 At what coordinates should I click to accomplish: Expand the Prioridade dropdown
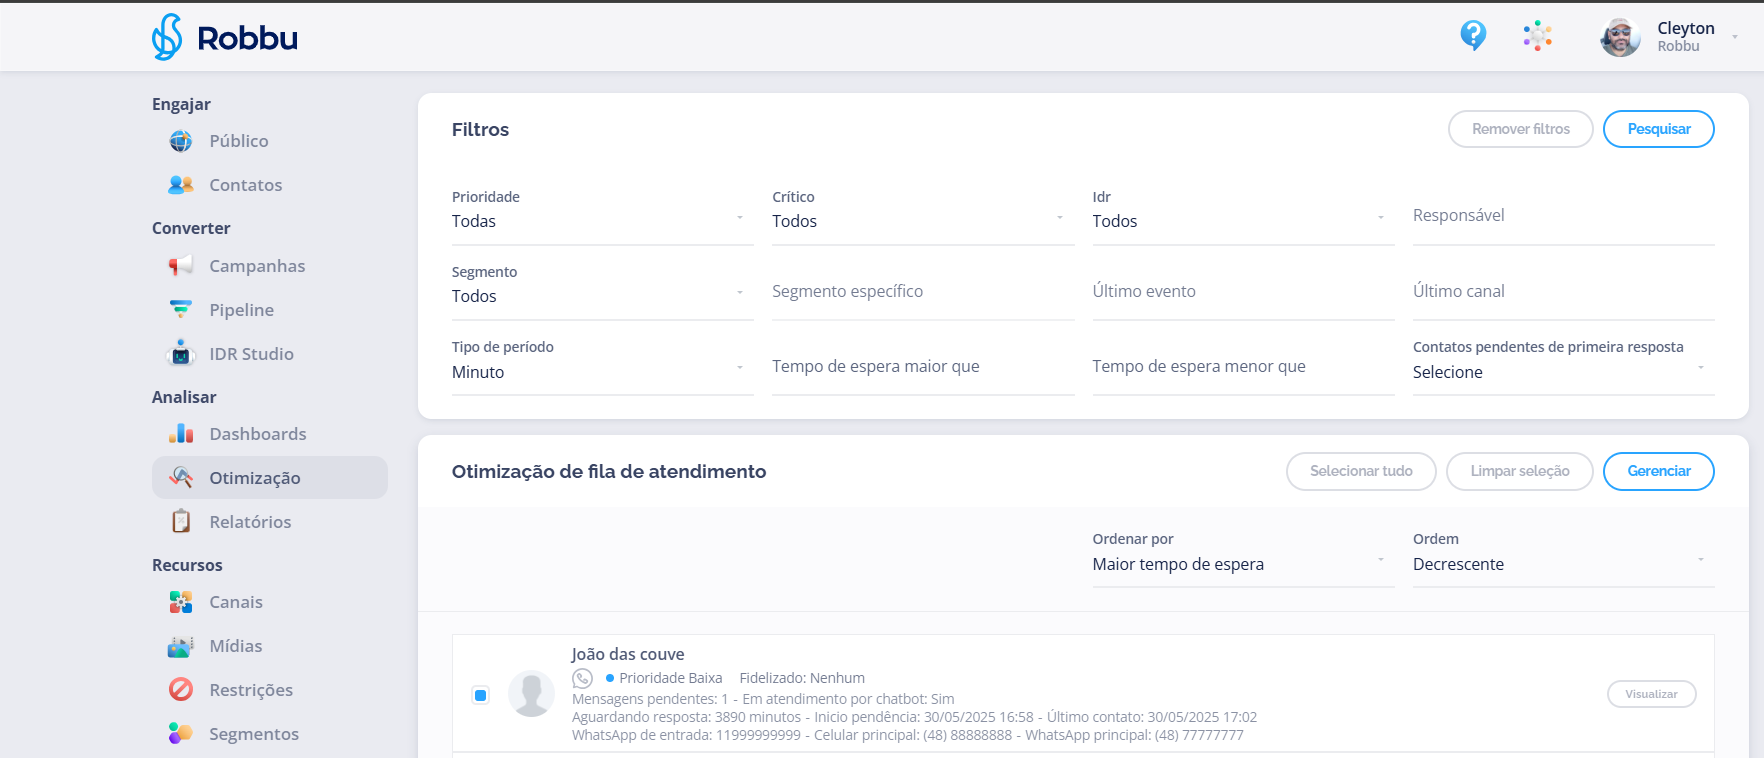601,221
